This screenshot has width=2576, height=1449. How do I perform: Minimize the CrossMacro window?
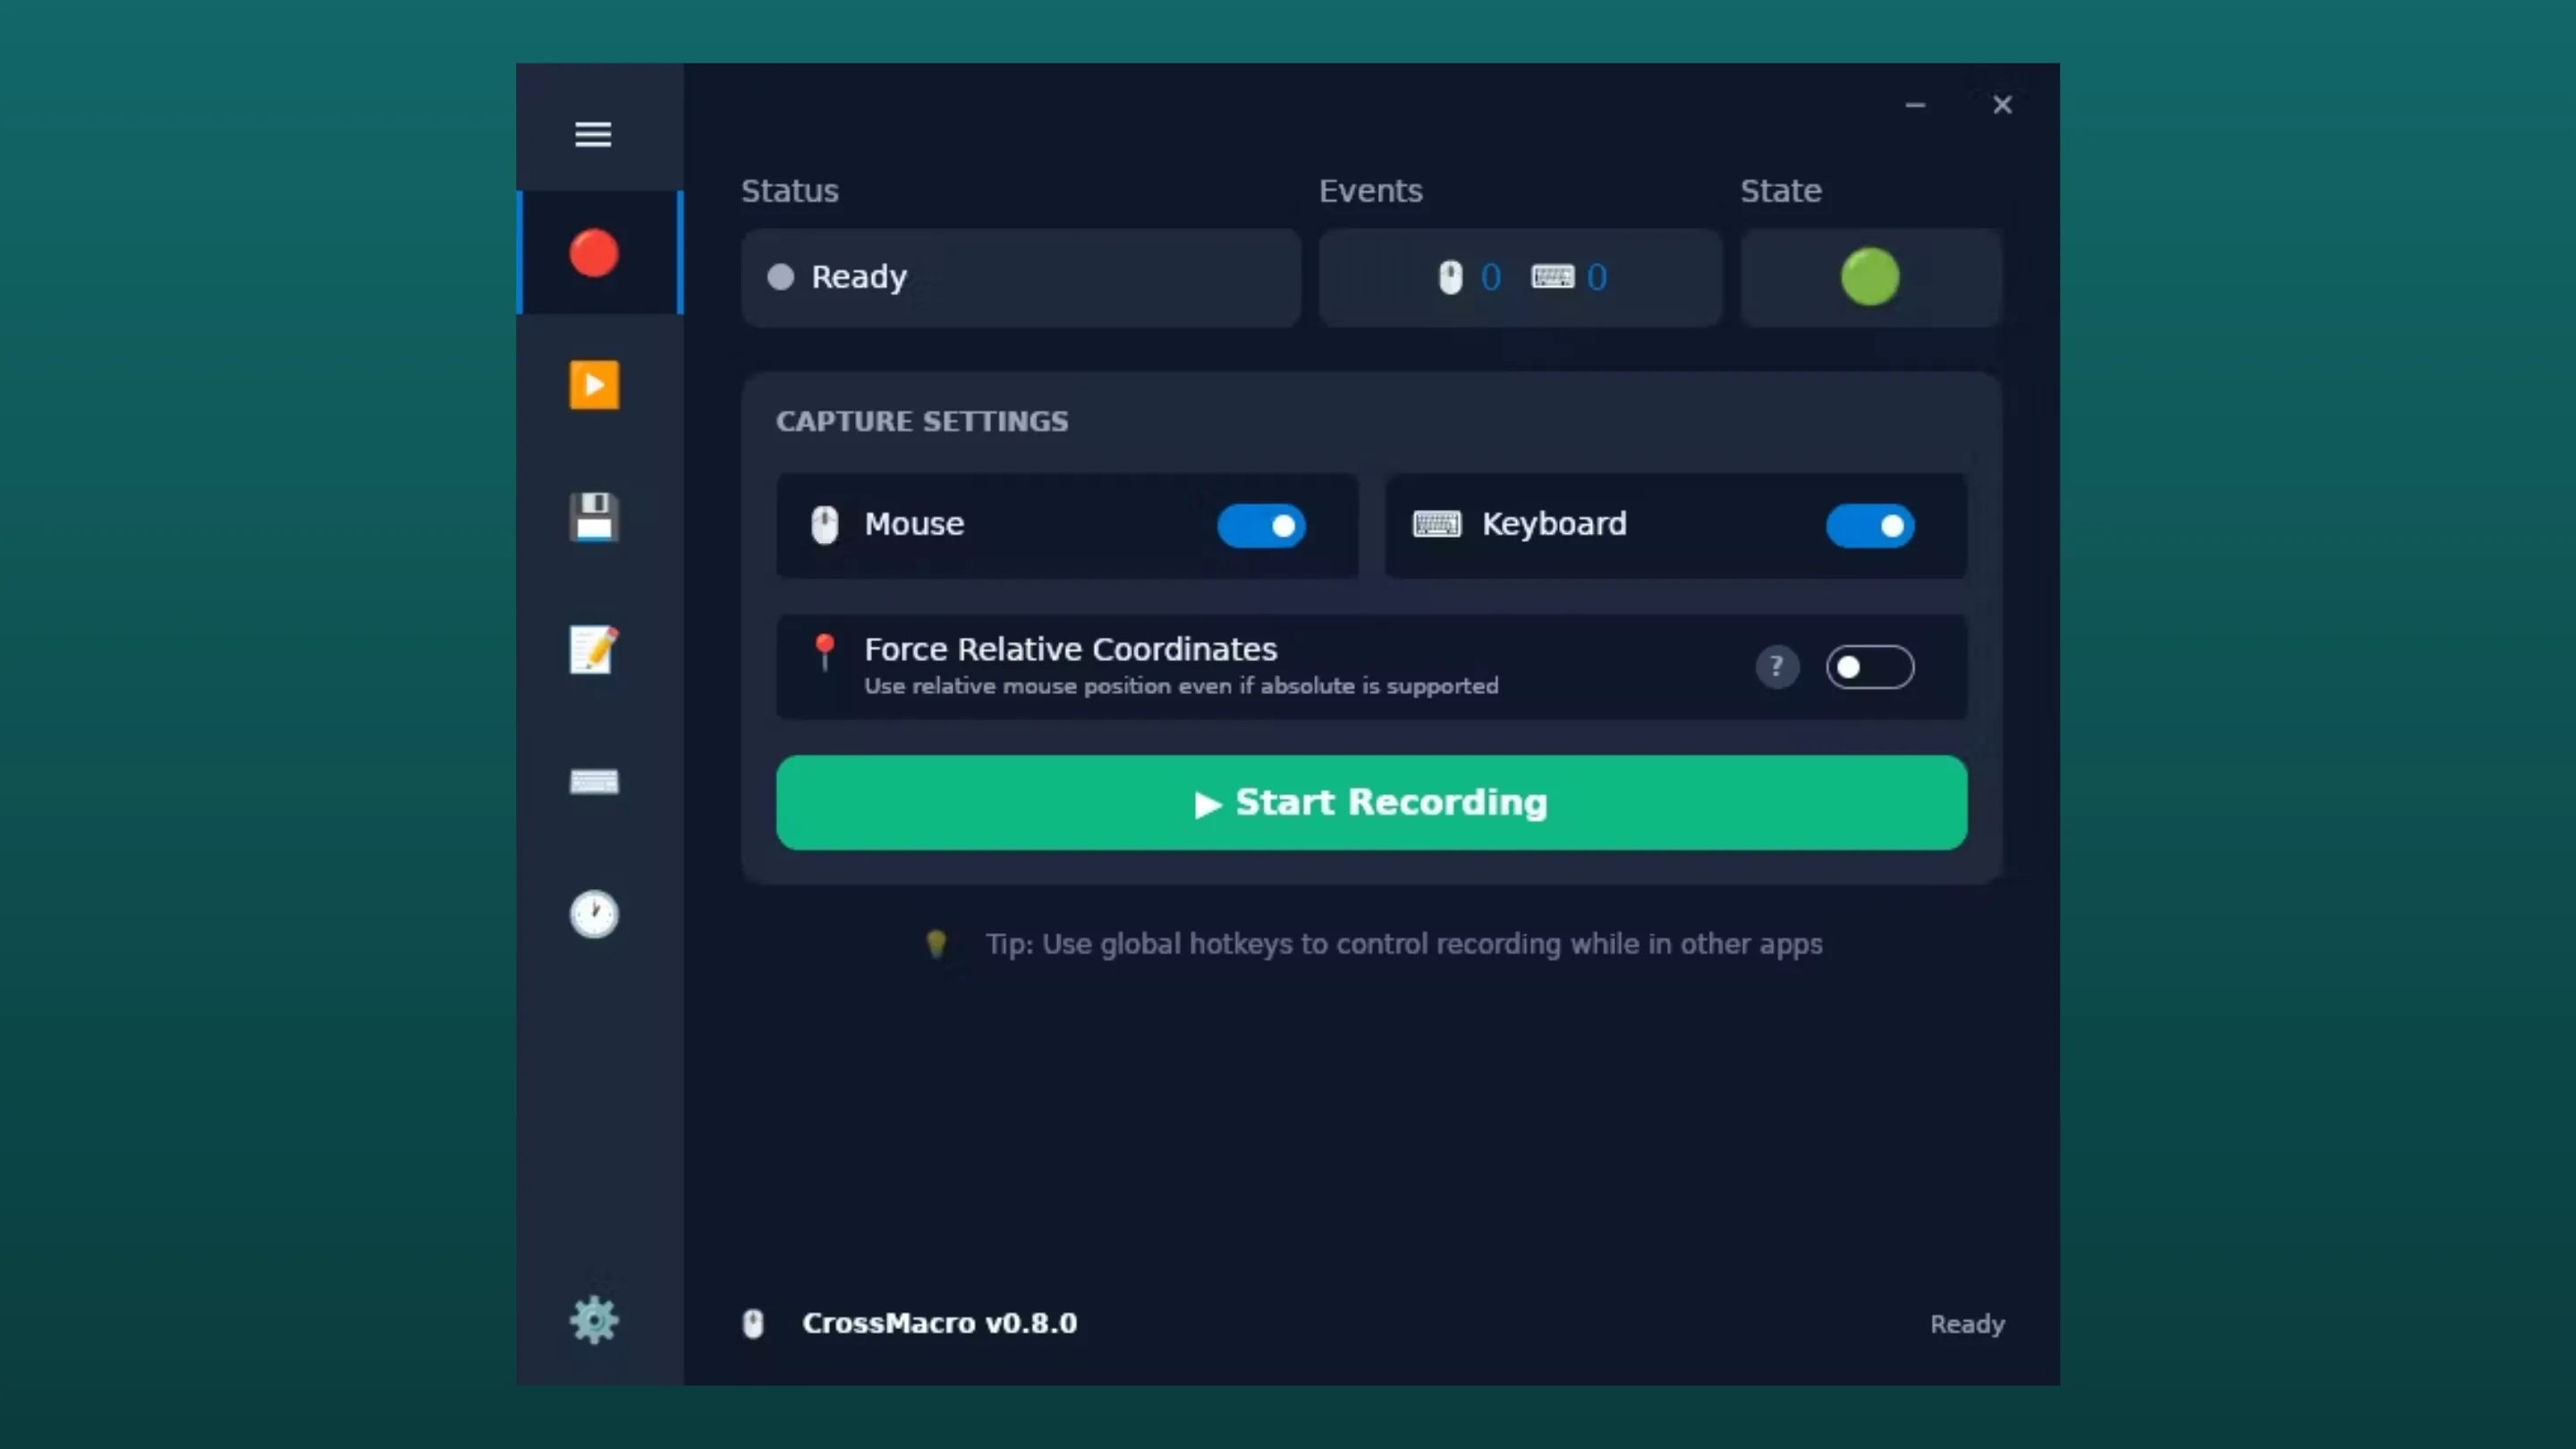[x=1915, y=105]
